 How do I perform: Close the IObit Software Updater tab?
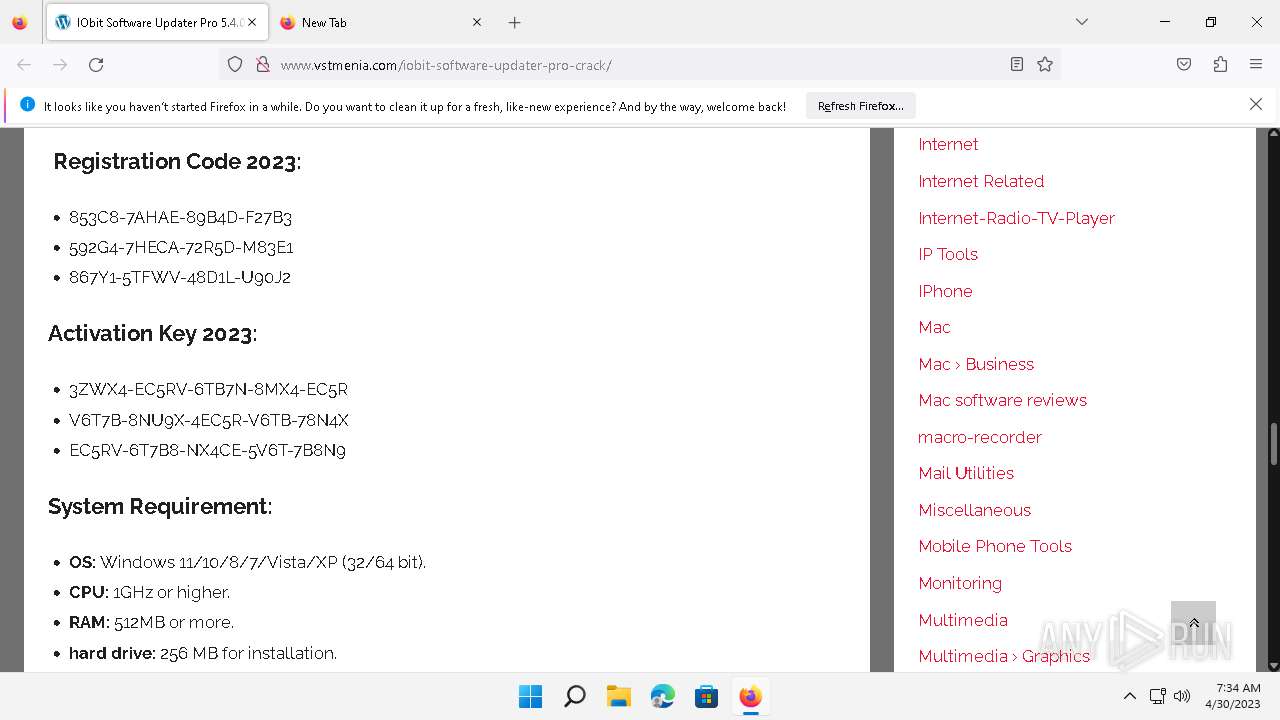coord(252,22)
